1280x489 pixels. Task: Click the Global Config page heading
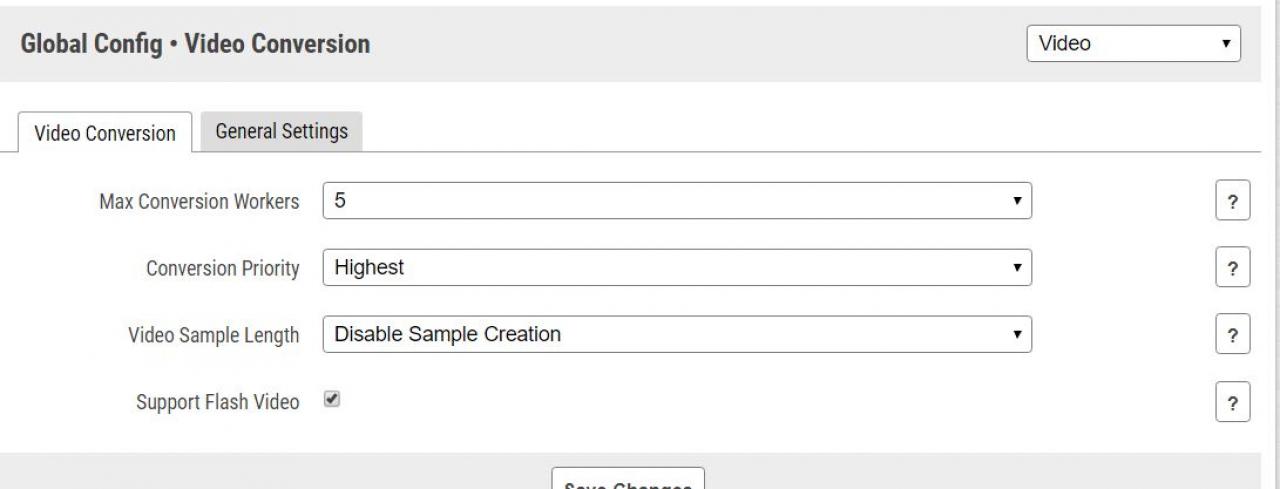coord(195,44)
